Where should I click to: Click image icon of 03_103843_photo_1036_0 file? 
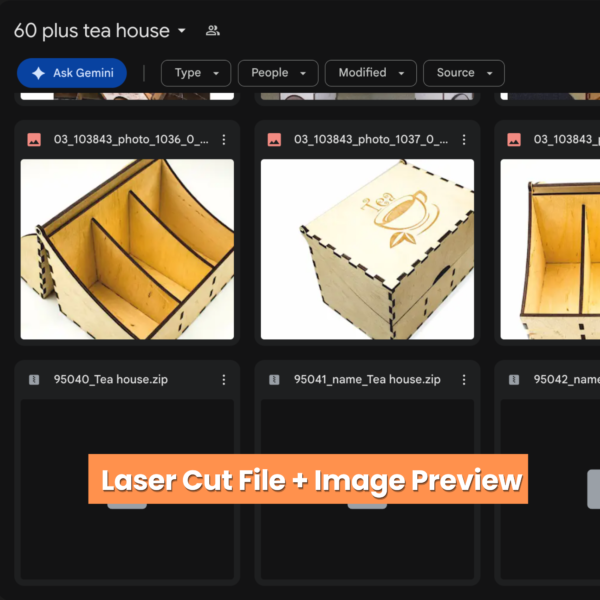click(34, 140)
